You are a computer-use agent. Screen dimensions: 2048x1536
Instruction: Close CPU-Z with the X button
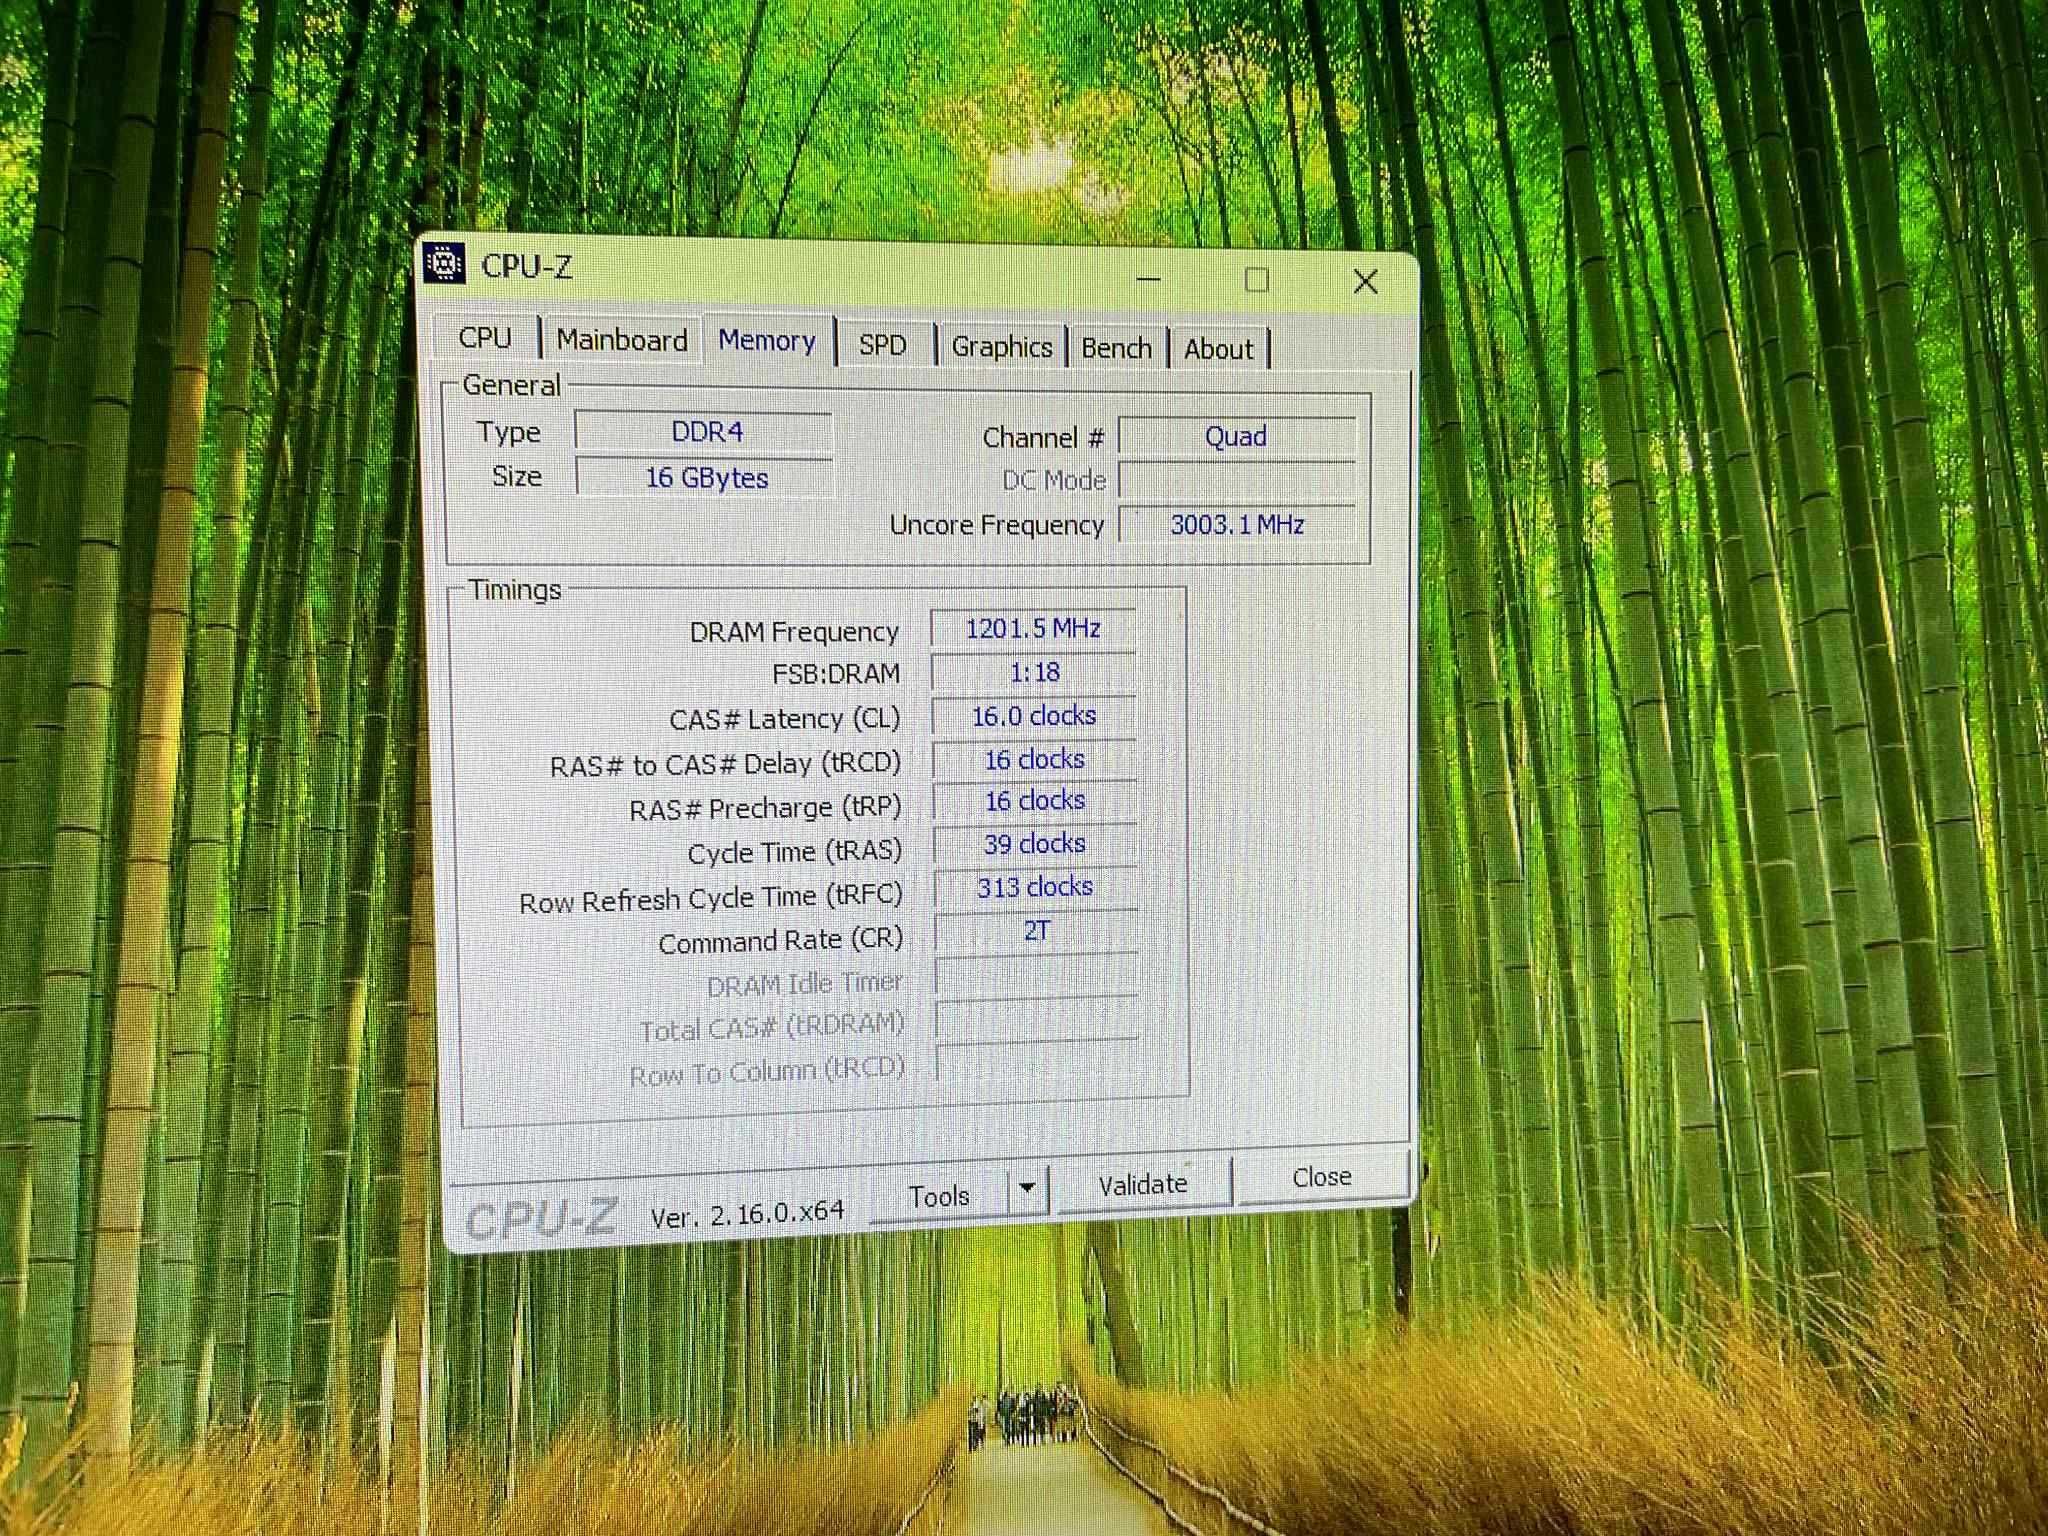point(1365,282)
